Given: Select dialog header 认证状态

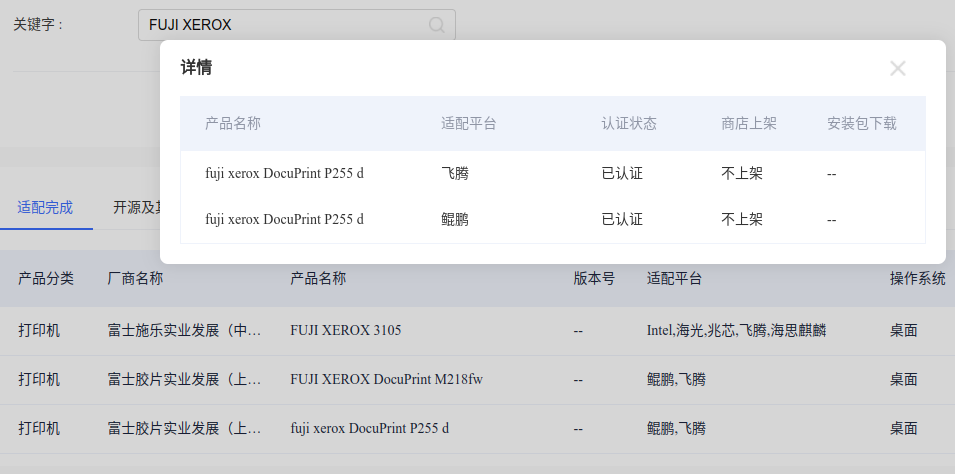Looking at the screenshot, I should point(629,124).
